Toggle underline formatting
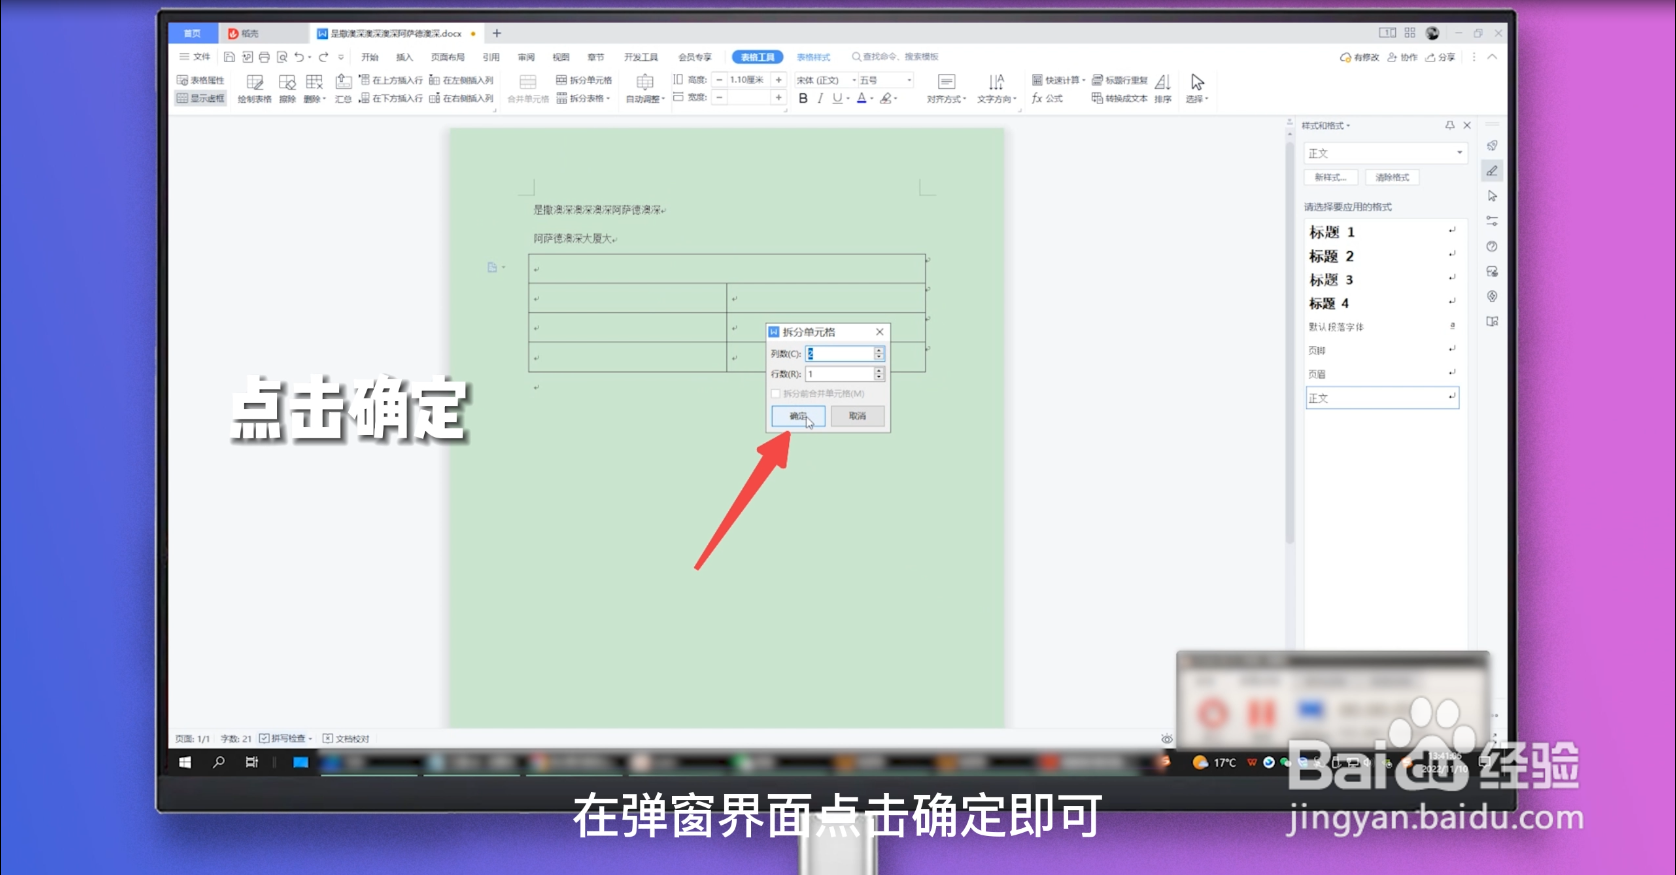The width and height of the screenshot is (1676, 875). point(837,98)
